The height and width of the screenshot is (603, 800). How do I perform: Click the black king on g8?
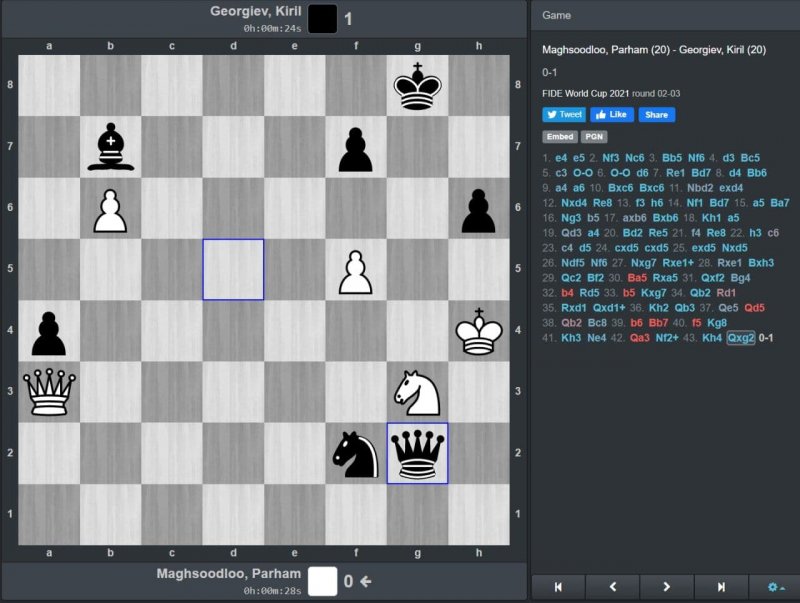click(417, 86)
